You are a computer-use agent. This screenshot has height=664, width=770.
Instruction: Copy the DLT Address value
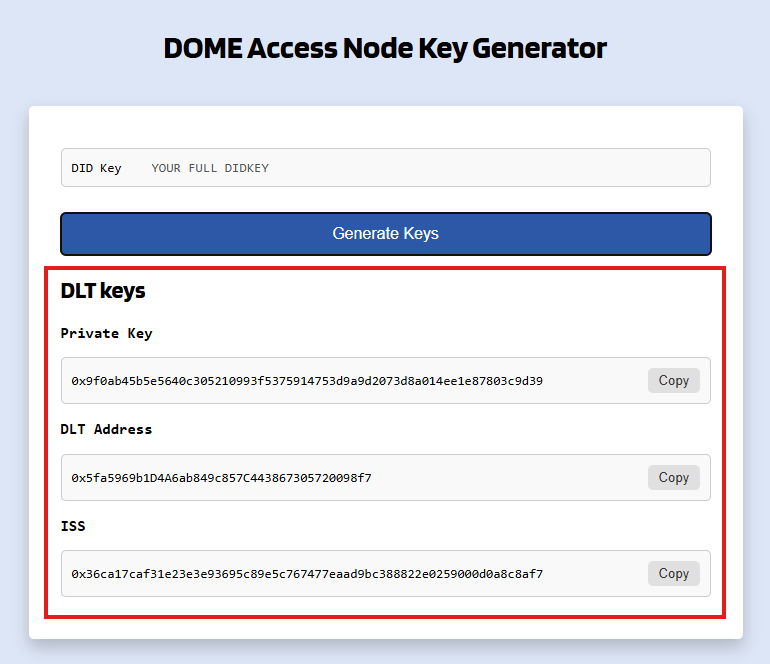pyautogui.click(x=673, y=477)
